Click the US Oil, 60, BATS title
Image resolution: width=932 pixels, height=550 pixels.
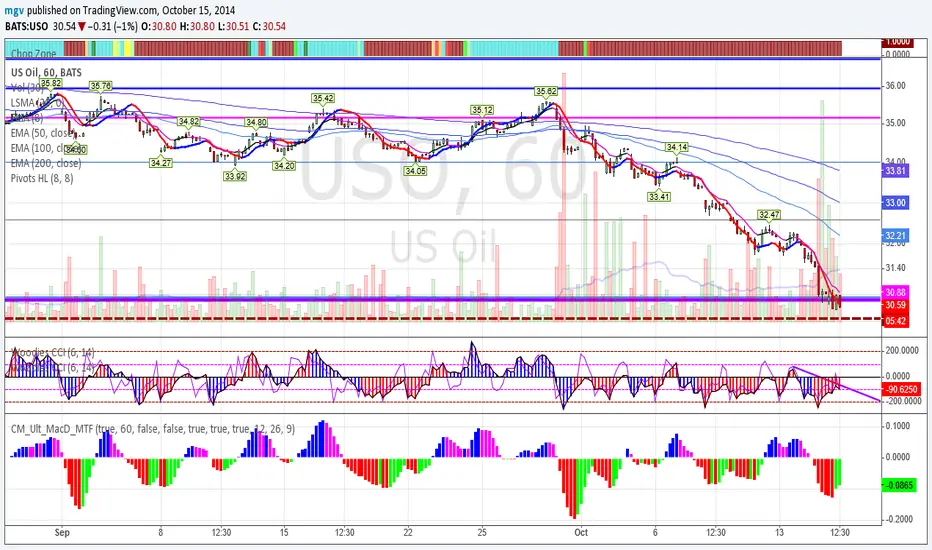46,73
